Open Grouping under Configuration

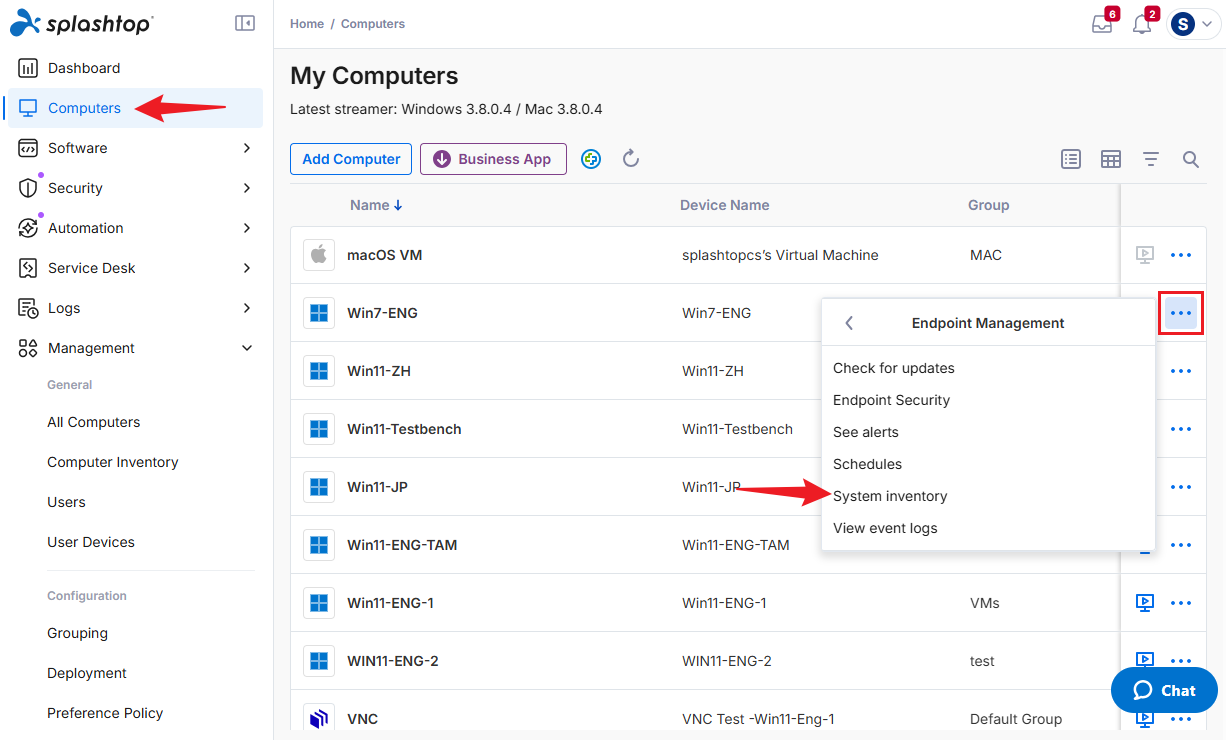click(x=77, y=633)
